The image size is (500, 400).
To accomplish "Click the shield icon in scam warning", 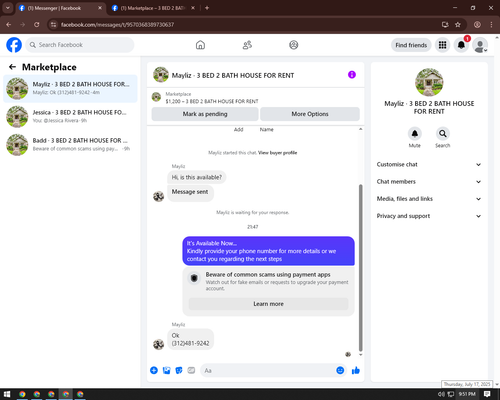I will tap(194, 278).
